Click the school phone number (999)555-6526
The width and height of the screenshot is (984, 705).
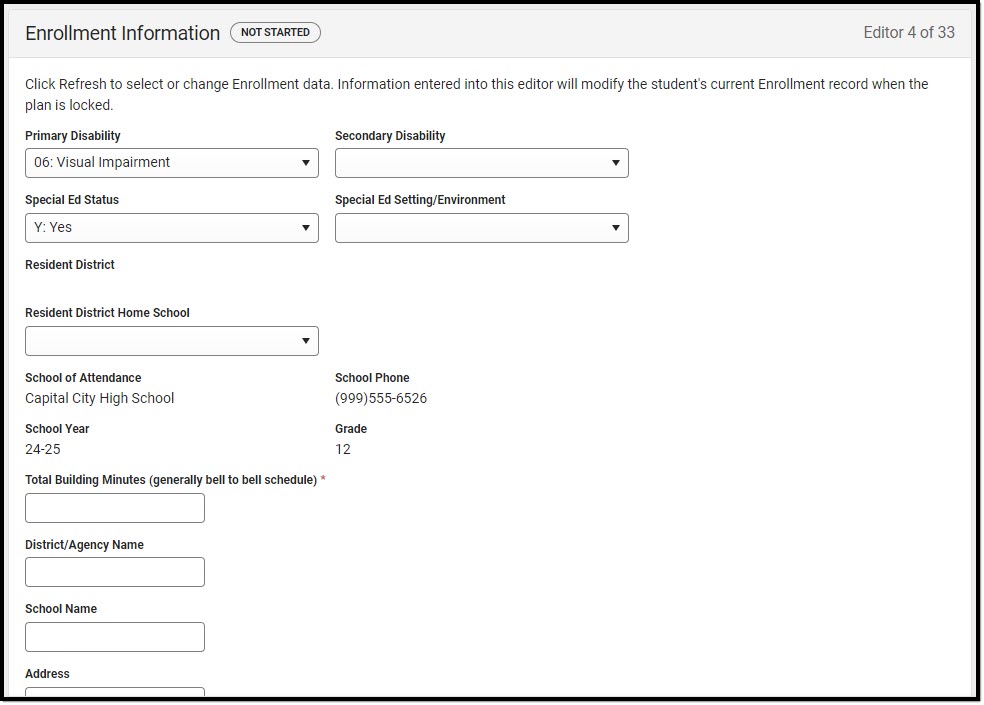[381, 398]
